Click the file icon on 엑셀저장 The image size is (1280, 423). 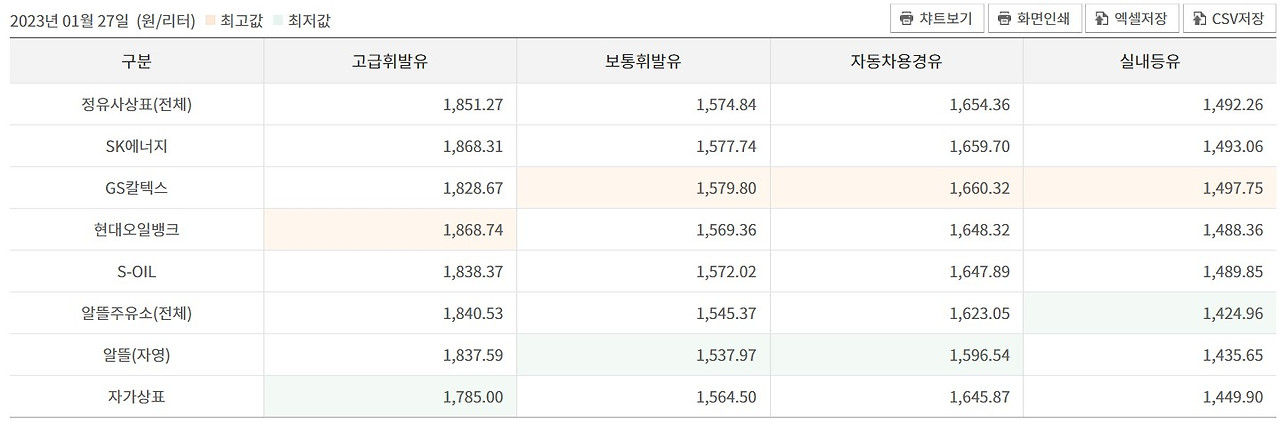click(x=1101, y=19)
